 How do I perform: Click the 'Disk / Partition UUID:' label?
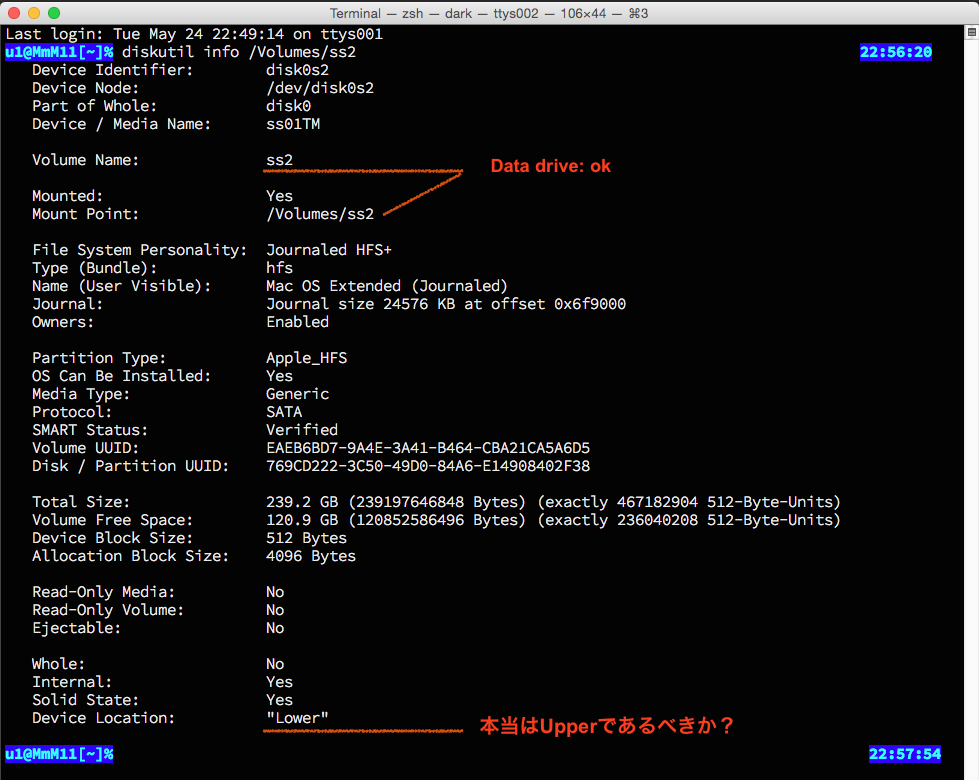tap(130, 466)
